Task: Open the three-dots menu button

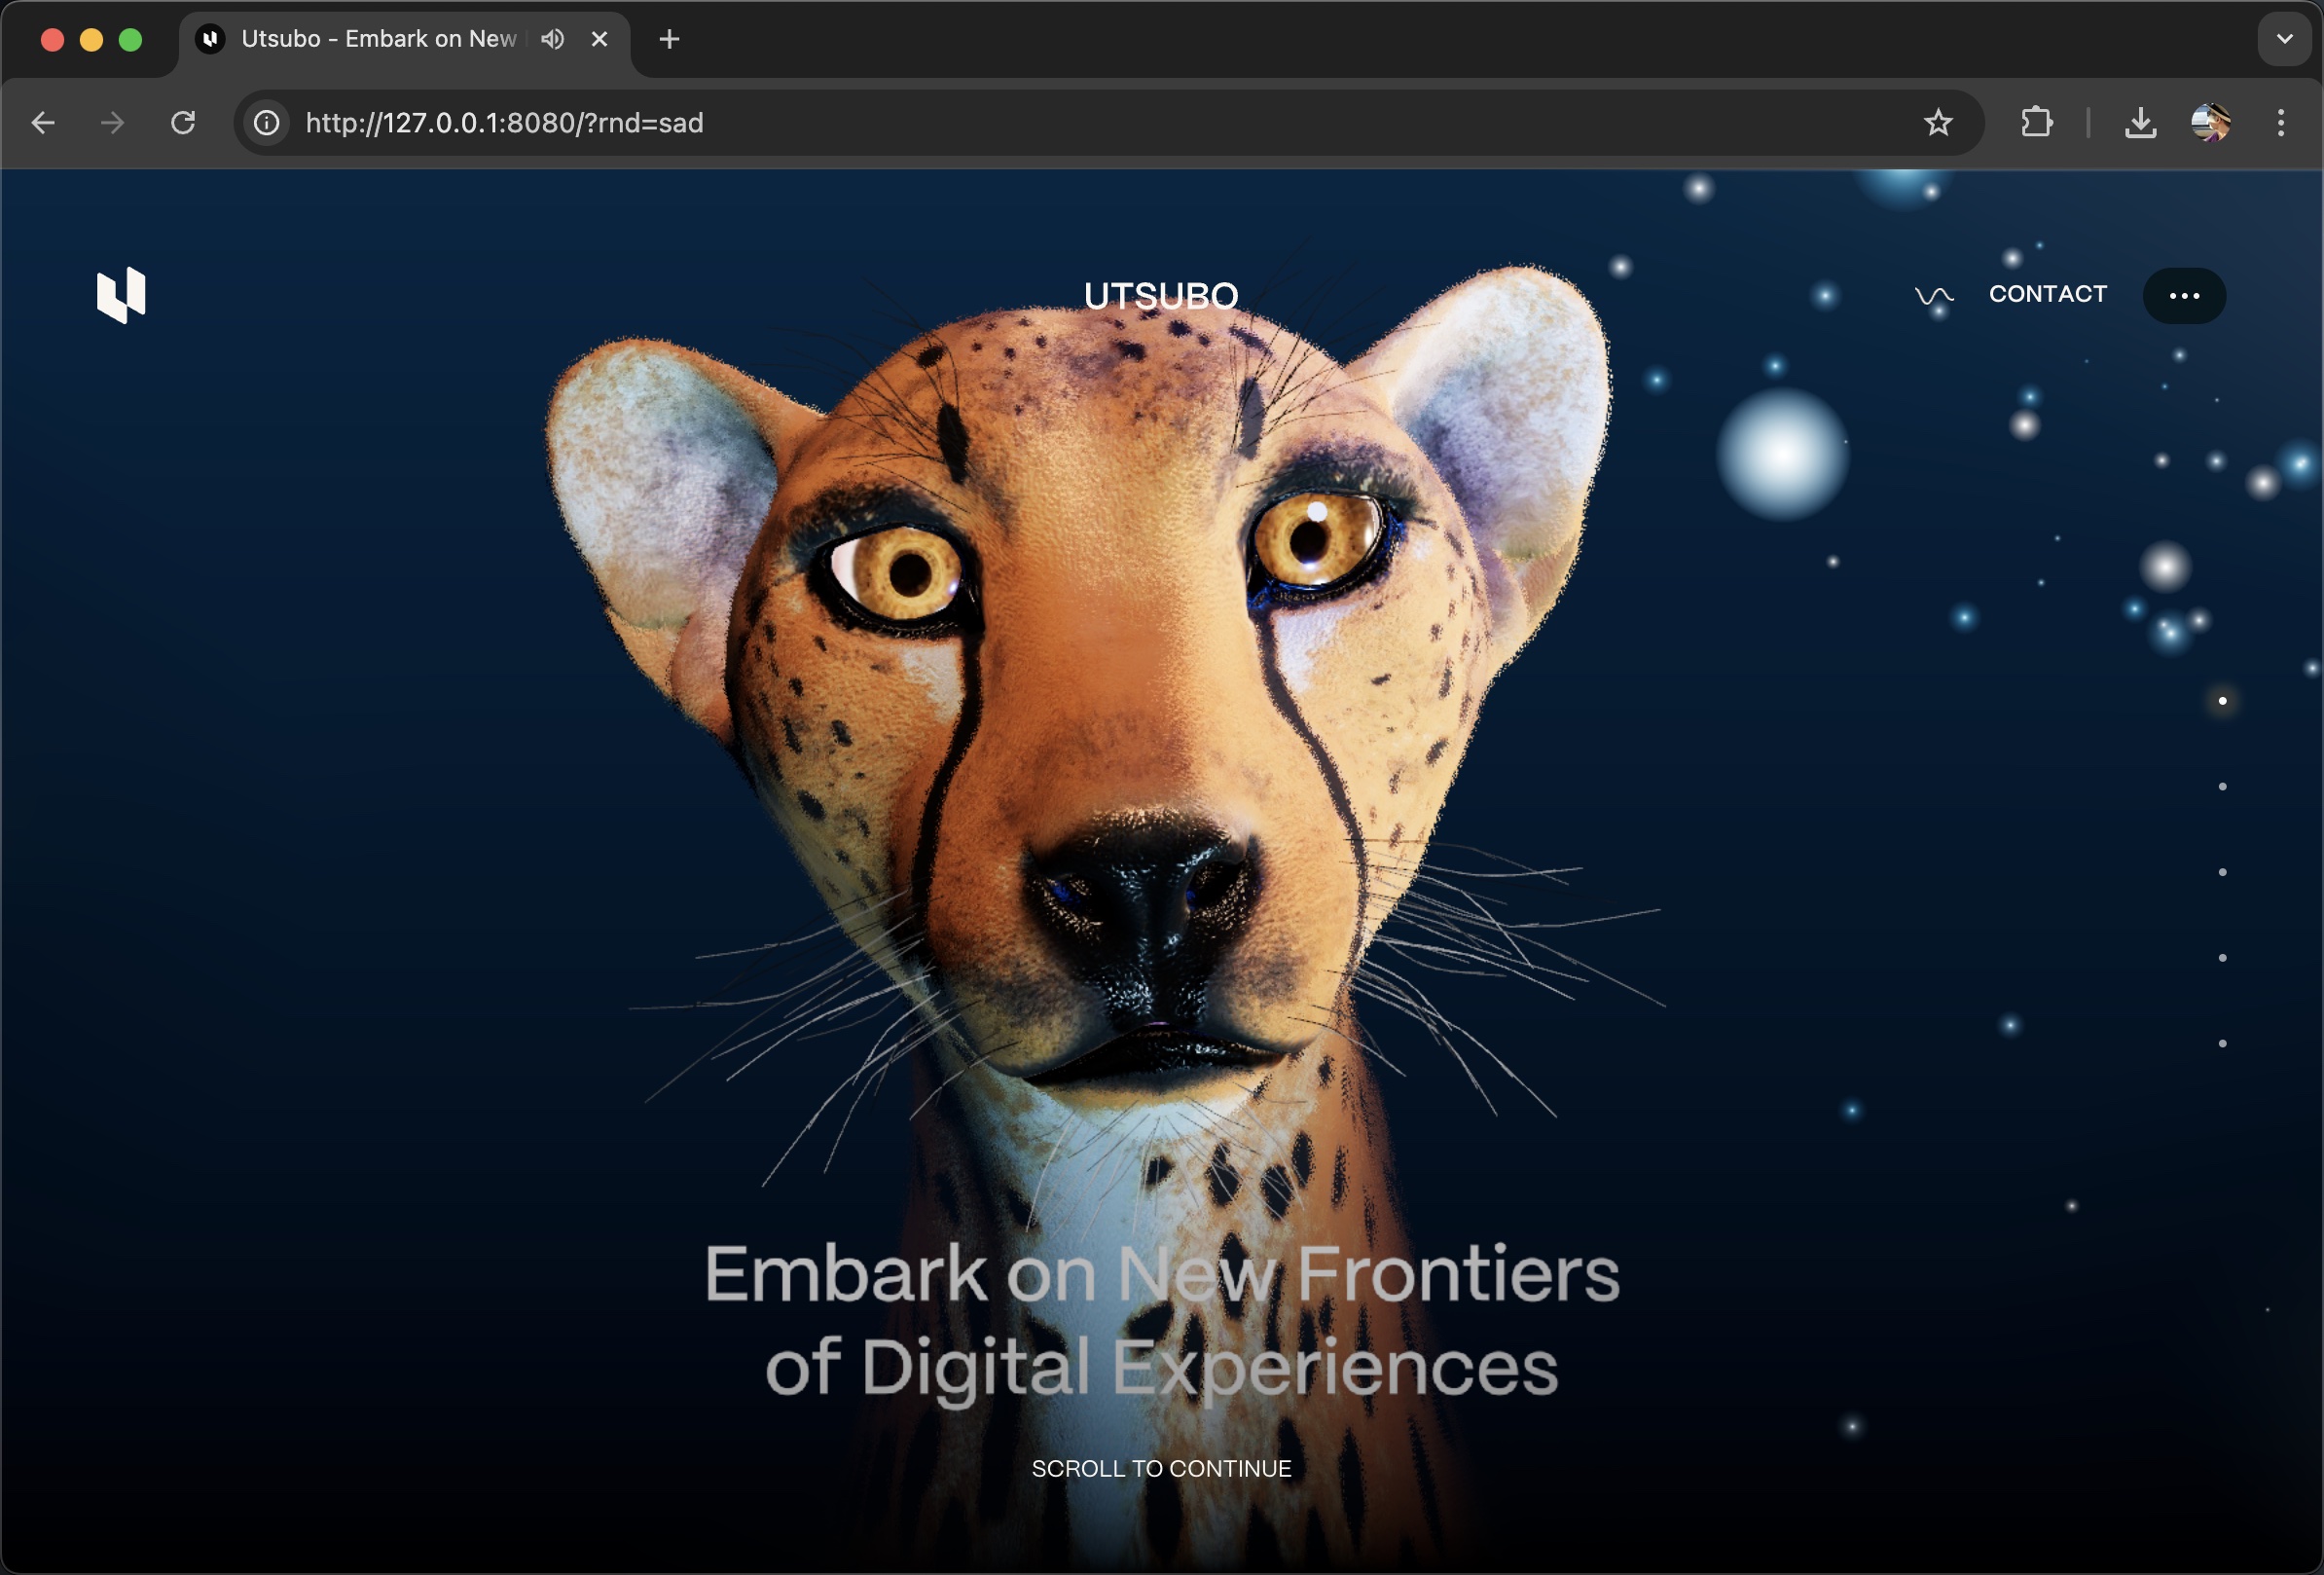Action: (2183, 296)
